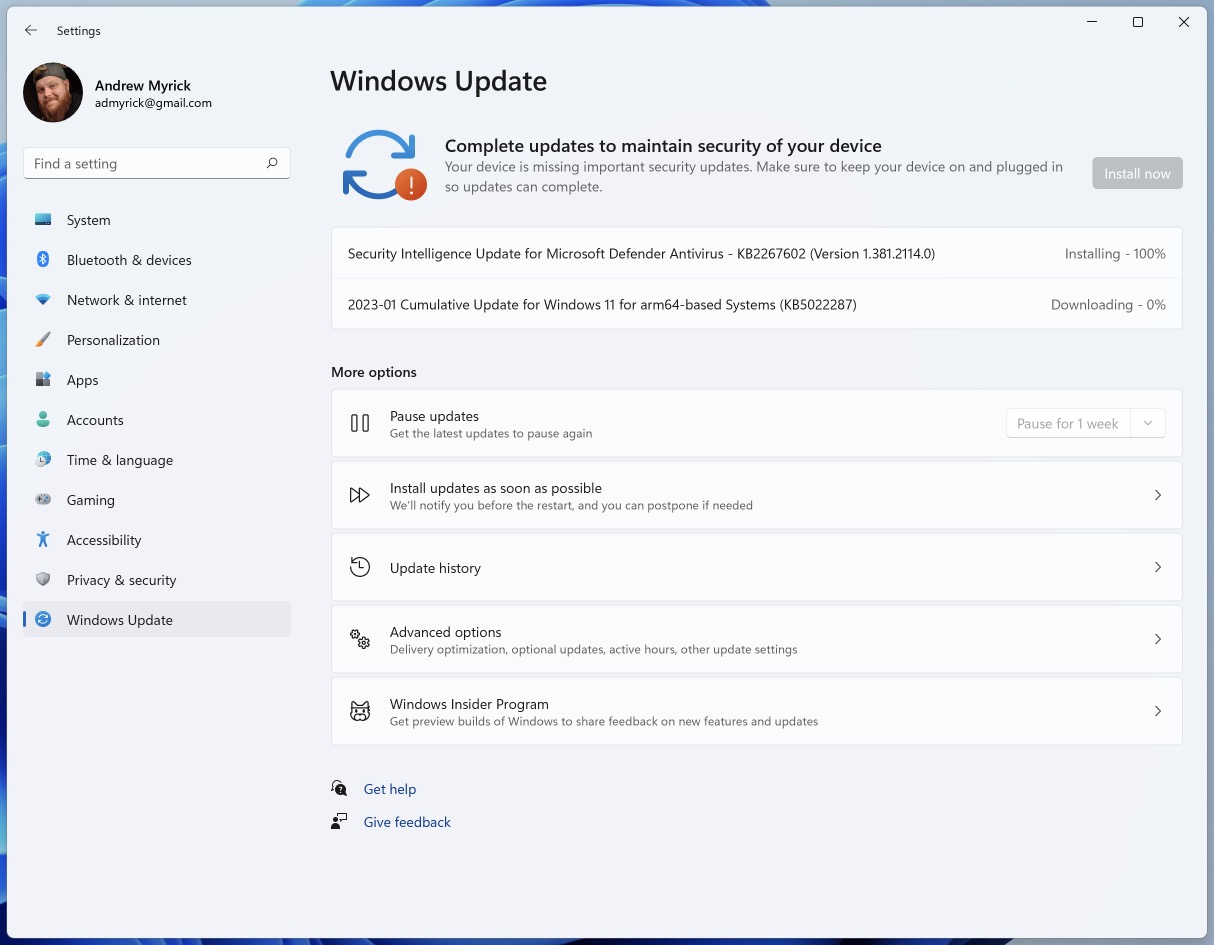The width and height of the screenshot is (1214, 945).
Task: Click the Gaming controller icon
Action: coord(43,500)
